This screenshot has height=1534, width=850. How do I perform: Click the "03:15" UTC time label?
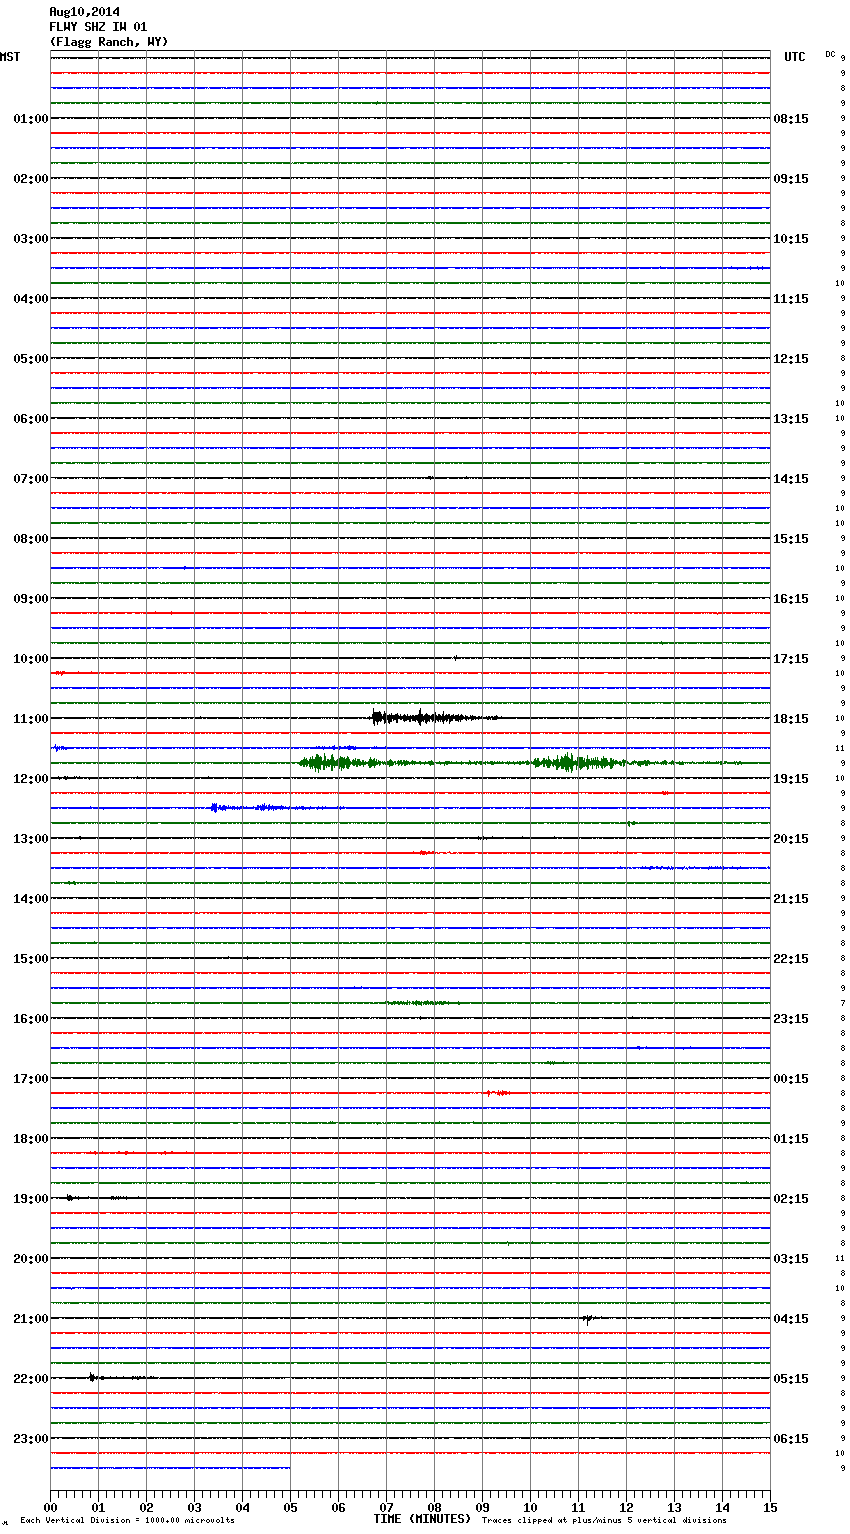tap(791, 1259)
